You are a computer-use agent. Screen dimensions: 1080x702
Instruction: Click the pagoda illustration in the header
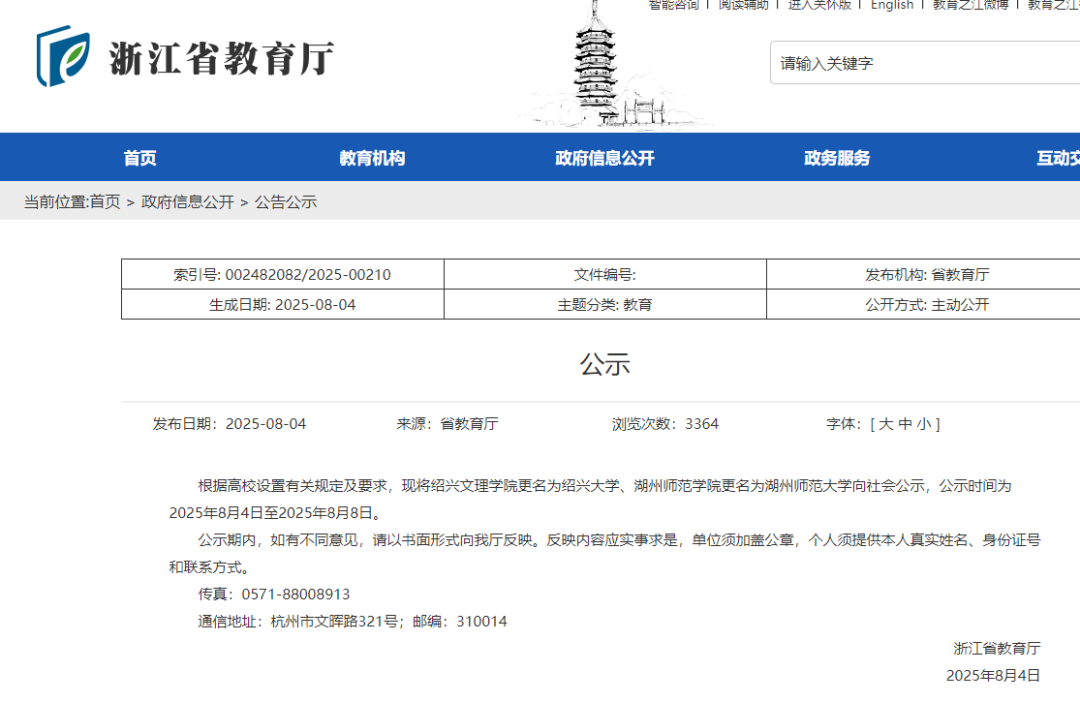tap(600, 65)
